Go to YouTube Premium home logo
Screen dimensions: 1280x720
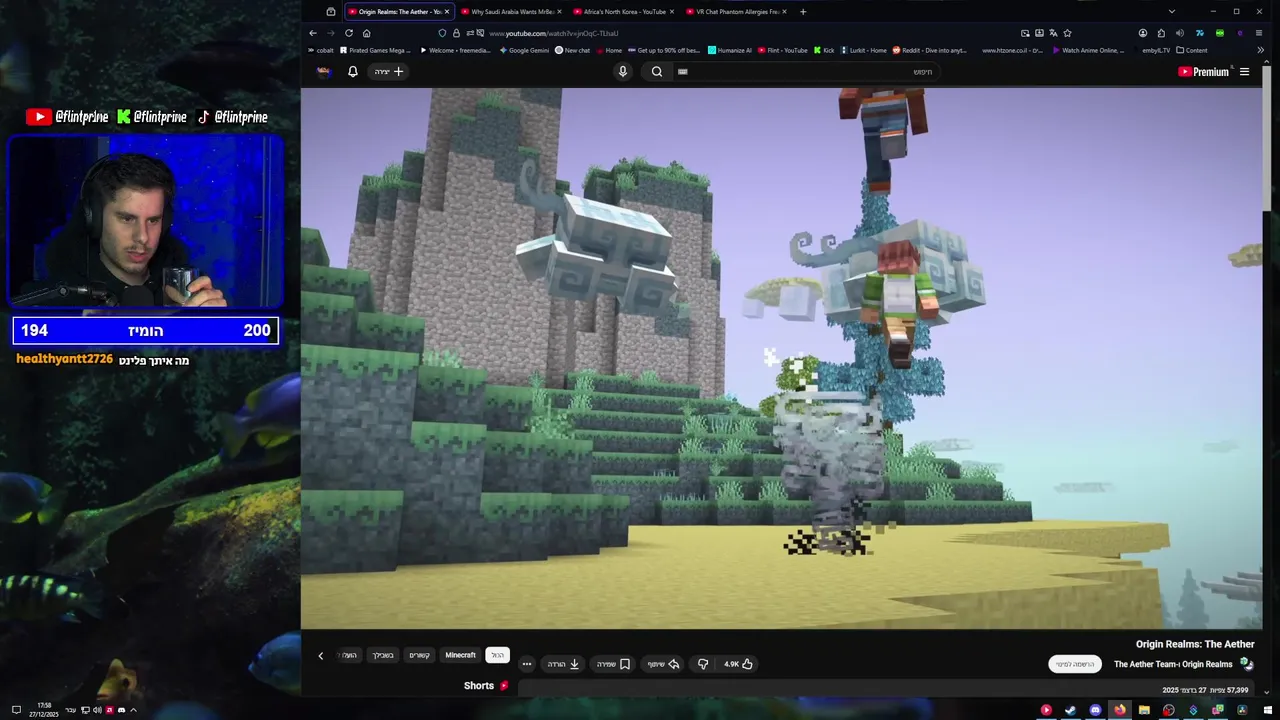click(1204, 71)
